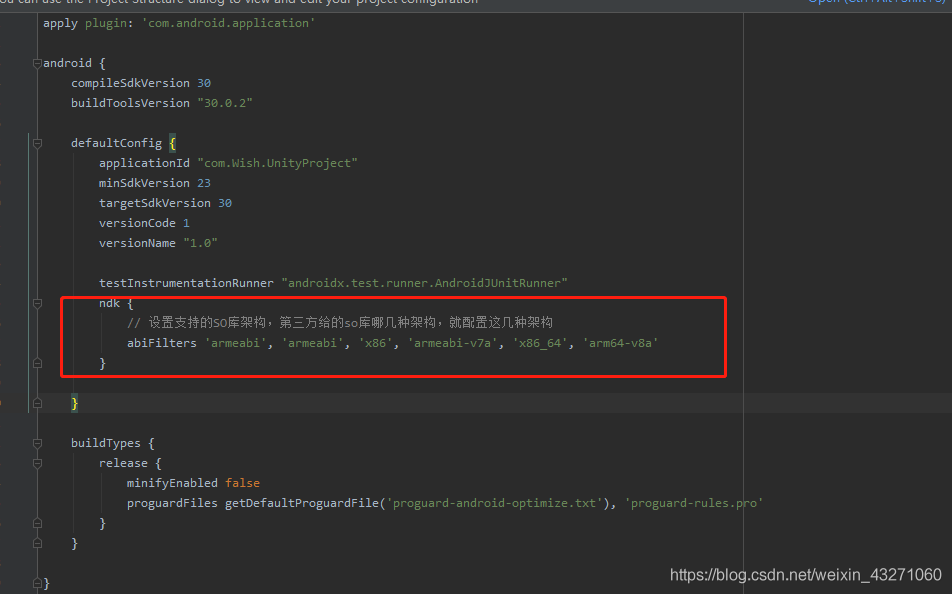This screenshot has height=594, width=952.
Task: Click the blog.csdn.net watermark URL
Action: tap(806, 575)
